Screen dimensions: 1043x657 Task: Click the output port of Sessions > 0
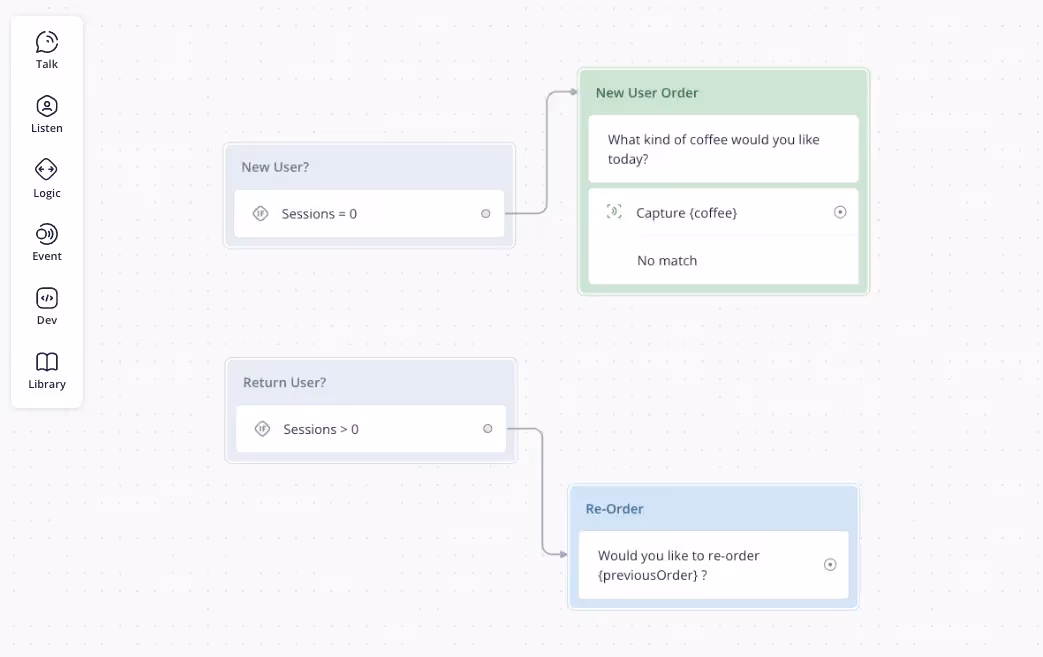(x=488, y=429)
